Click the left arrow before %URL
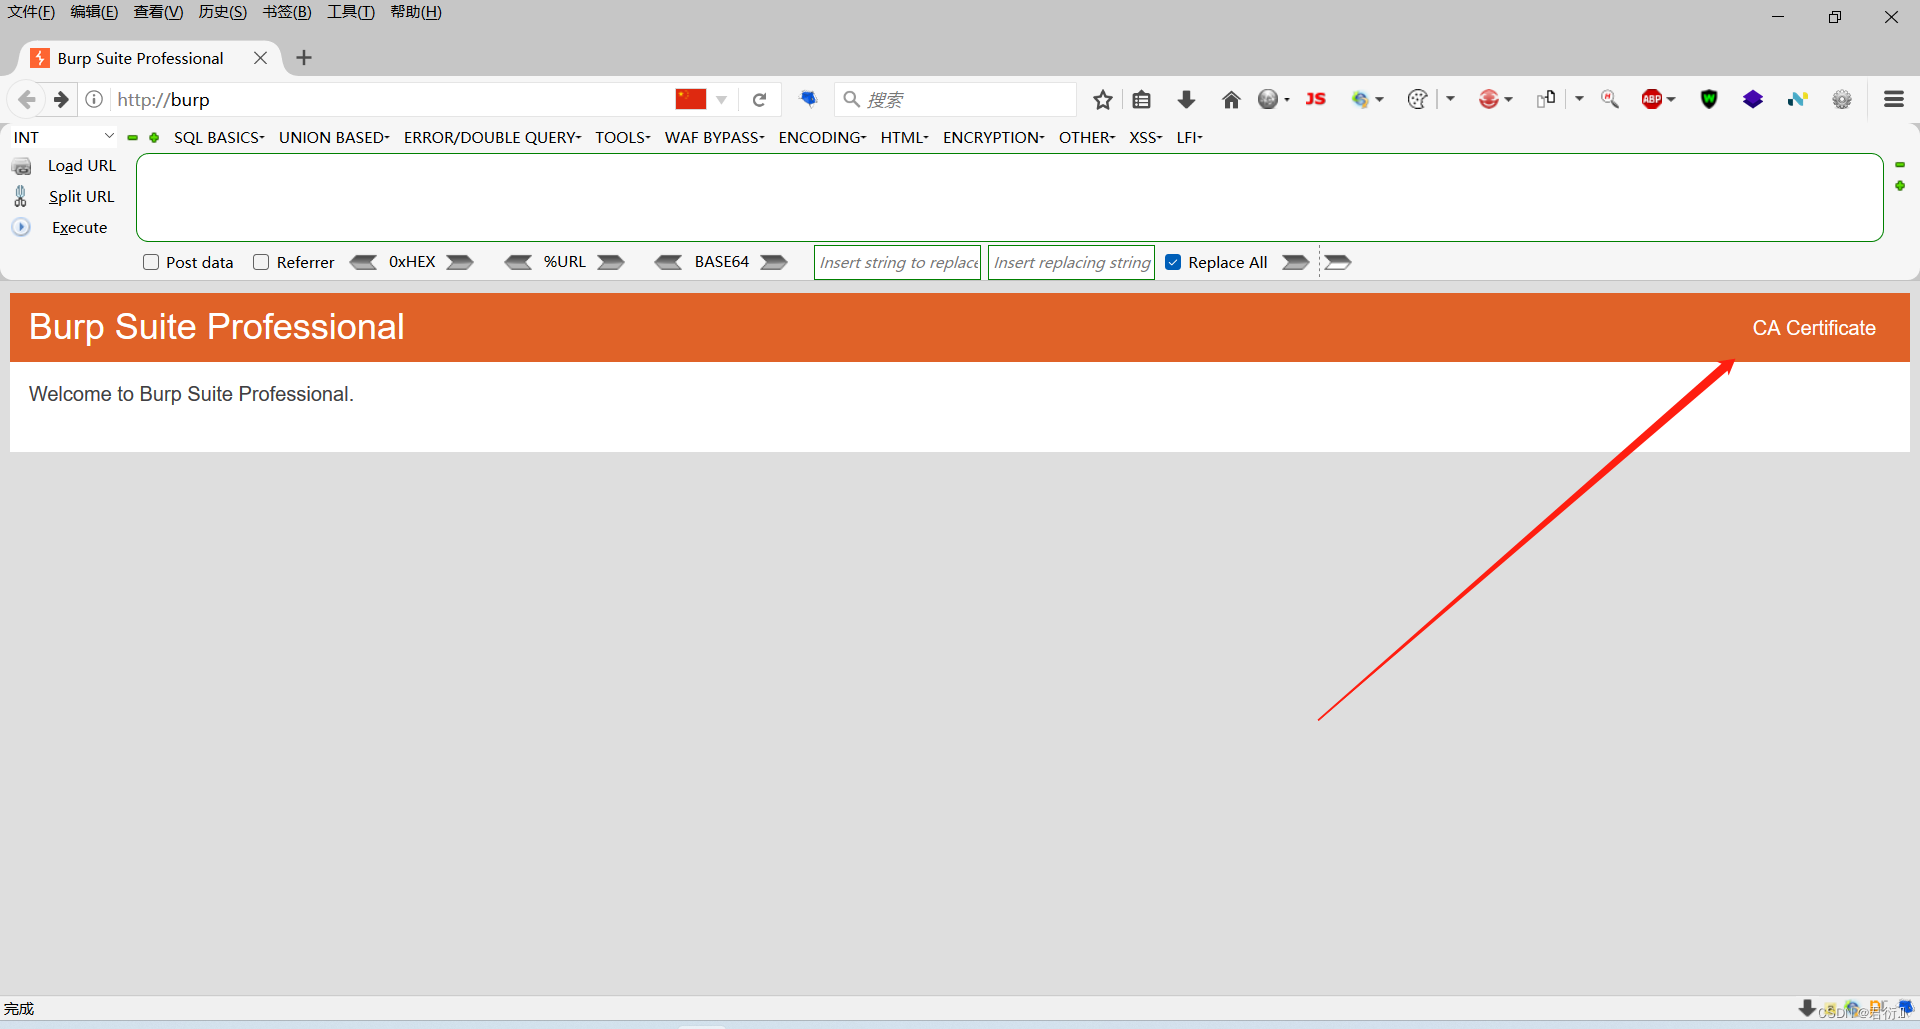Screen dimensions: 1920x1029 (518, 262)
